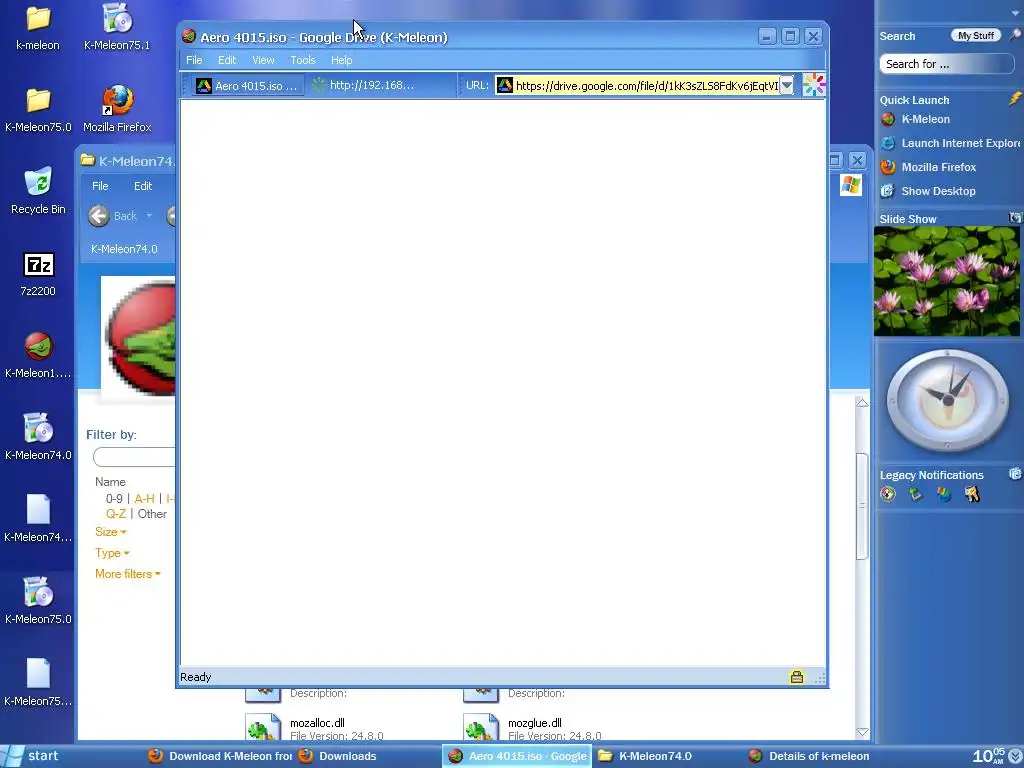Click Show Desktop in Quick Launch sidebar
This screenshot has width=1024, height=768.
pyautogui.click(x=928, y=191)
